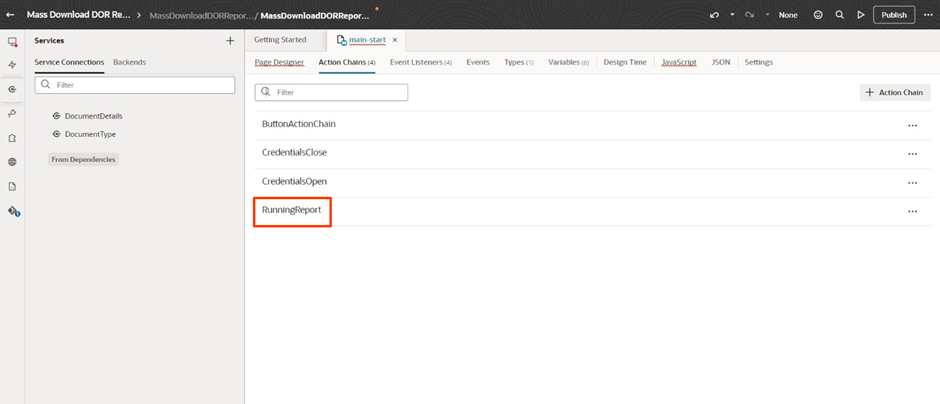Viewport: 940px width, 404px height.
Task: Open the Settings tab
Action: pyautogui.click(x=758, y=62)
